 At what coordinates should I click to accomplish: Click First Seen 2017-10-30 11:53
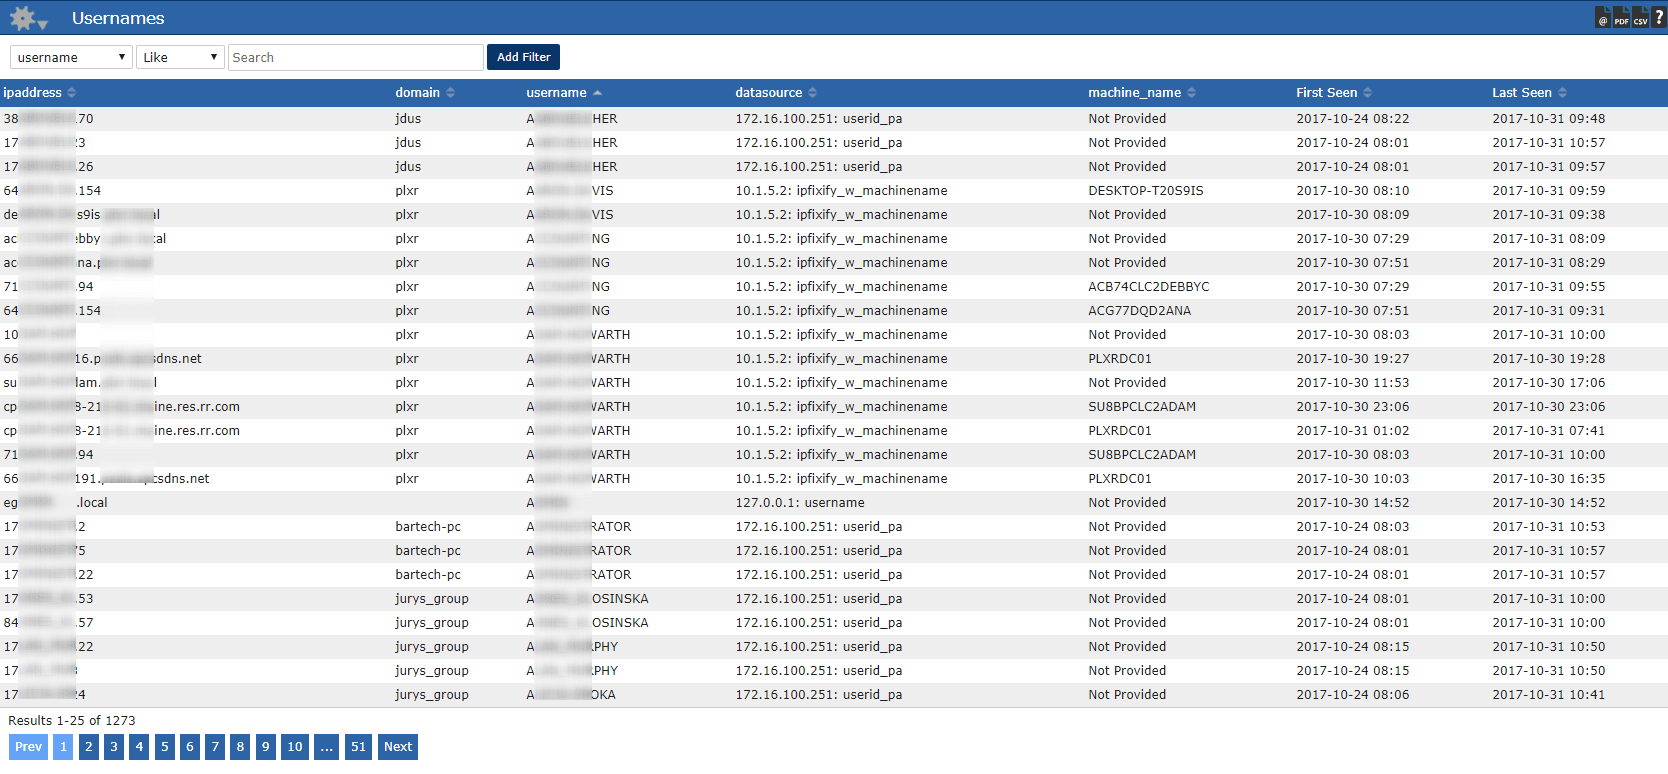pyautogui.click(x=1353, y=383)
